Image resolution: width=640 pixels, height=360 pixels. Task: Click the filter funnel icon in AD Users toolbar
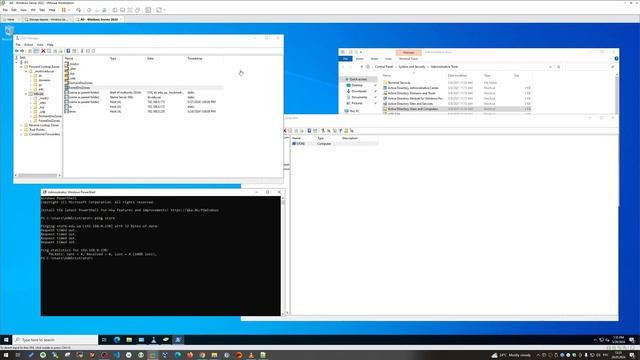[x=340, y=131]
